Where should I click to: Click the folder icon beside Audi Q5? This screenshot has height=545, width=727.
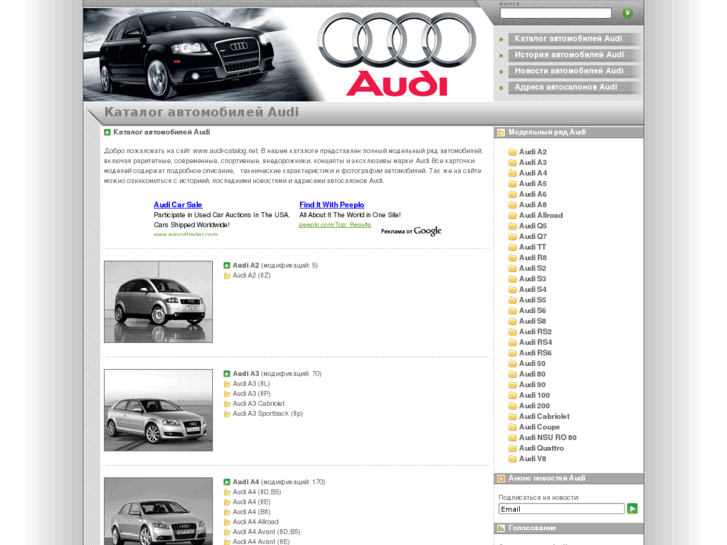pos(512,226)
